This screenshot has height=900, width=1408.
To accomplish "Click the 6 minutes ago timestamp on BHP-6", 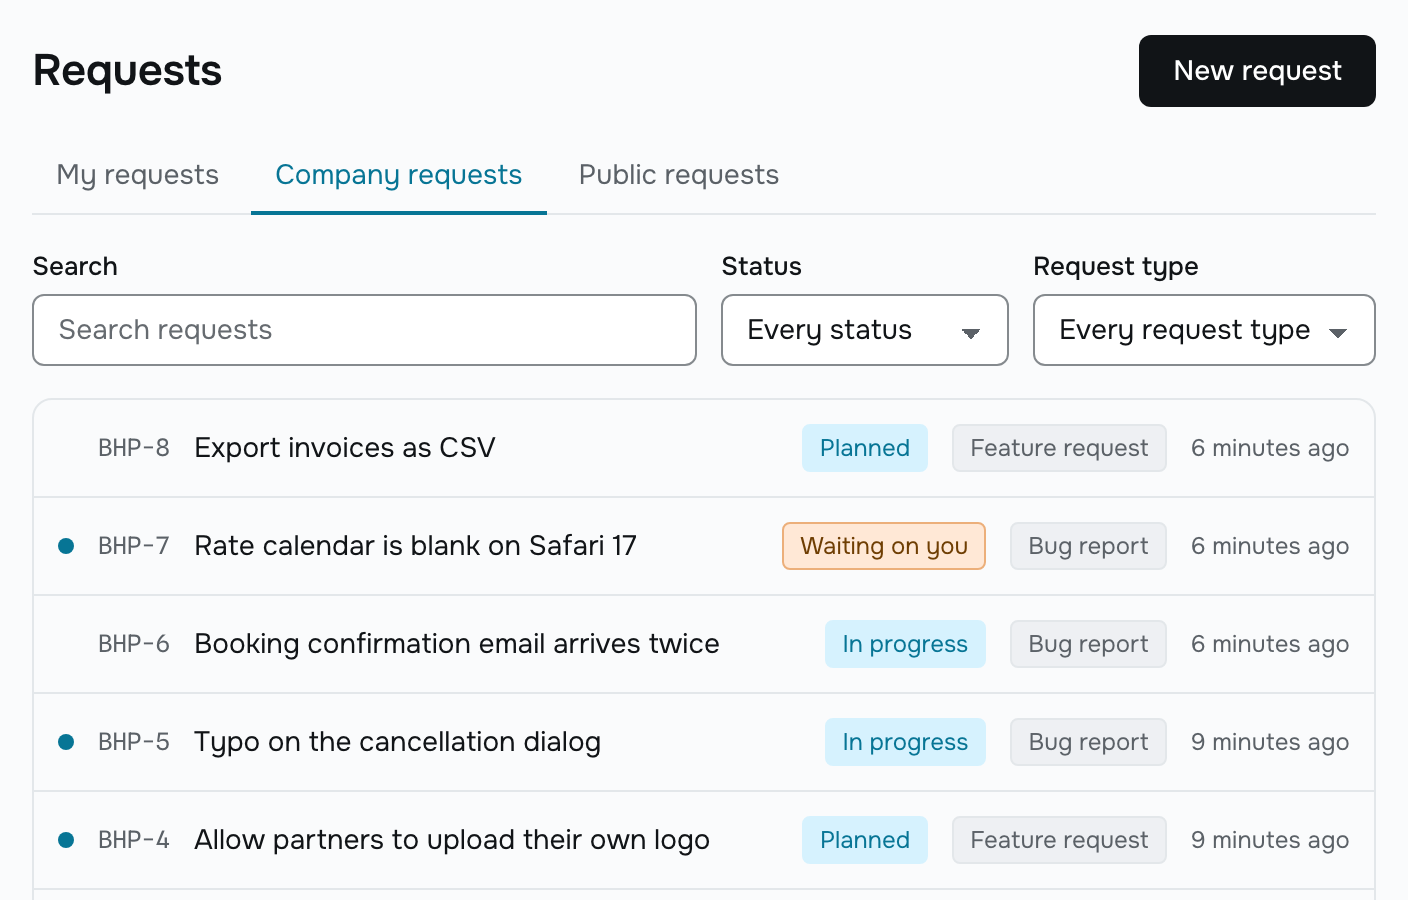I will pyautogui.click(x=1270, y=644).
